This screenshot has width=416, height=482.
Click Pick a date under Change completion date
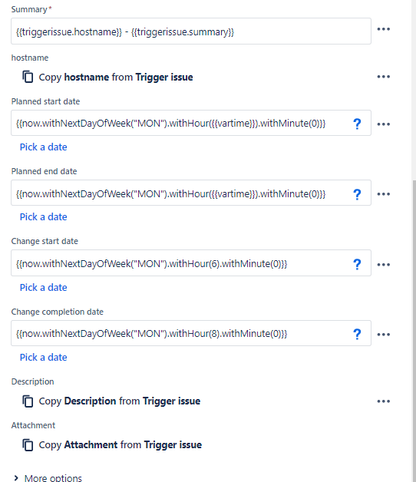tap(43, 357)
